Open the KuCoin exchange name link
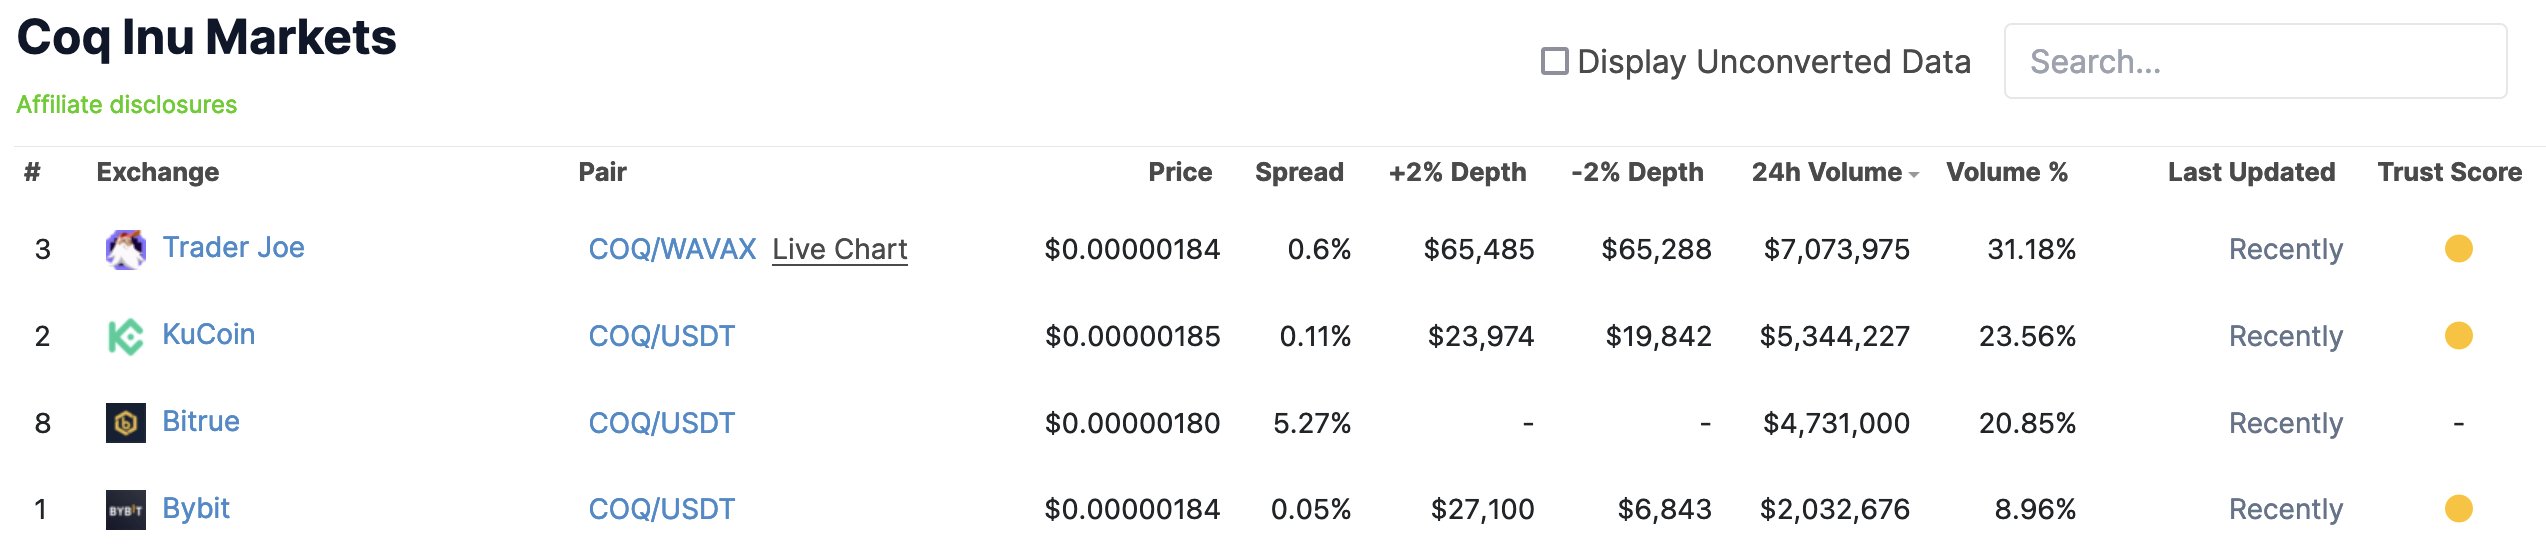The width and height of the screenshot is (2546, 550). coord(208,334)
